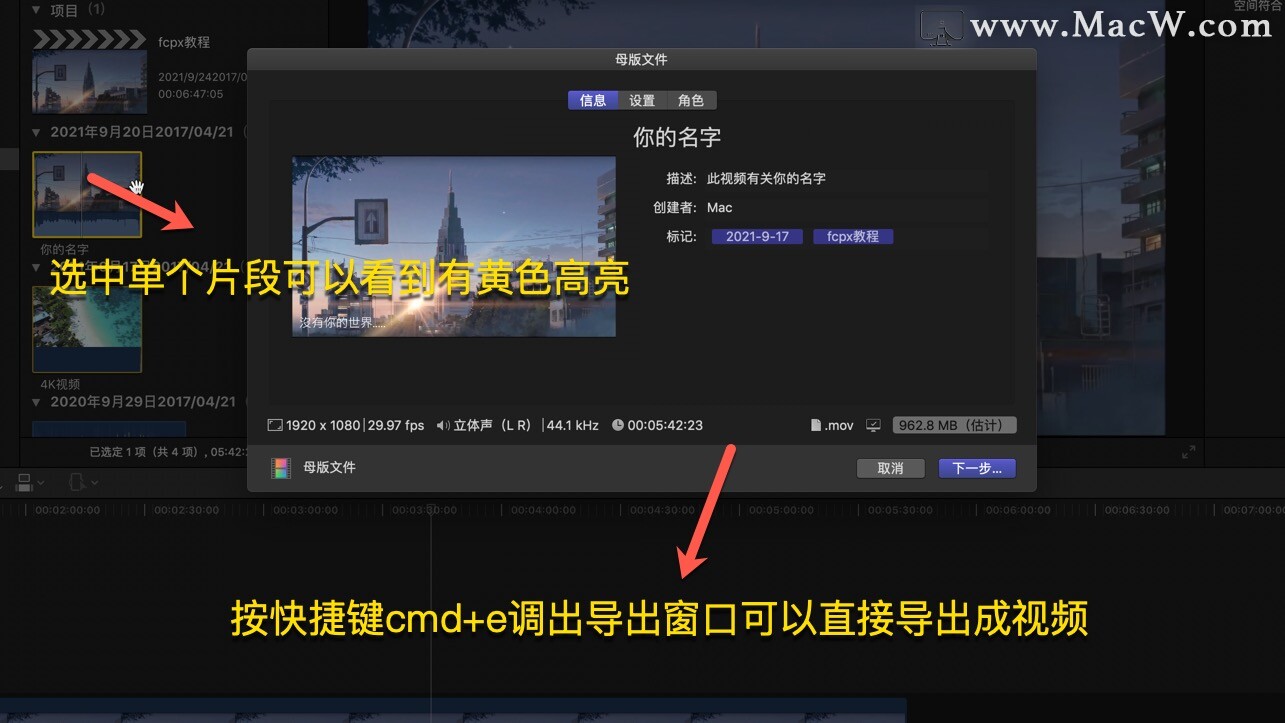Collapse the 项目 section in the browser
The height and width of the screenshot is (723, 1285).
(37, 10)
